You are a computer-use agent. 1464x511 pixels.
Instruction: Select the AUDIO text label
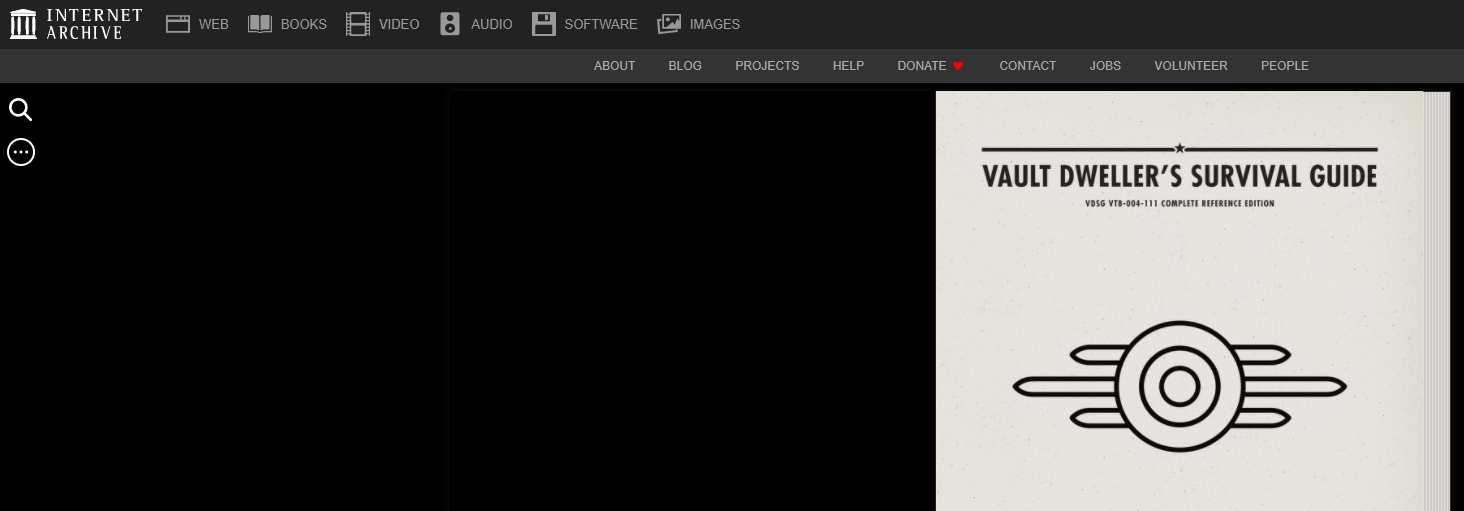[x=492, y=24]
